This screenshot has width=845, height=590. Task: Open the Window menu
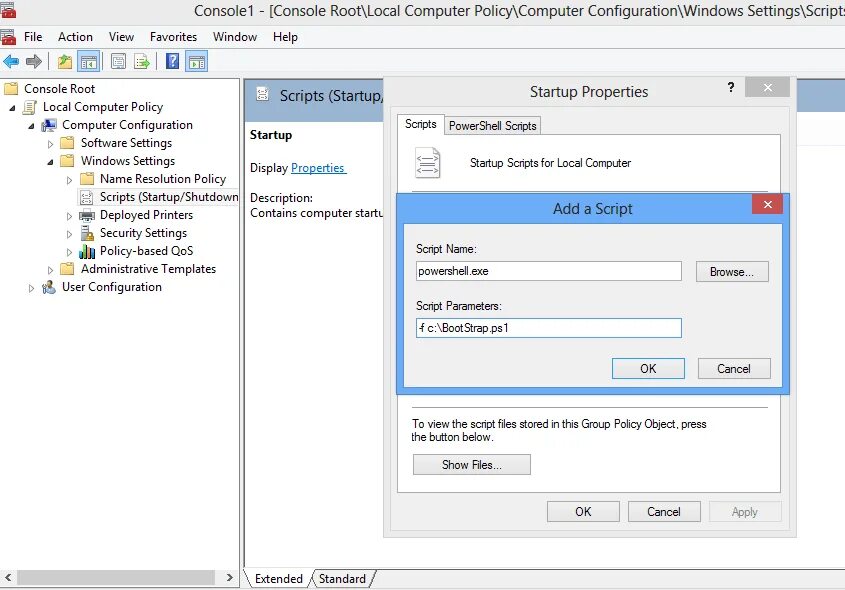(x=235, y=37)
